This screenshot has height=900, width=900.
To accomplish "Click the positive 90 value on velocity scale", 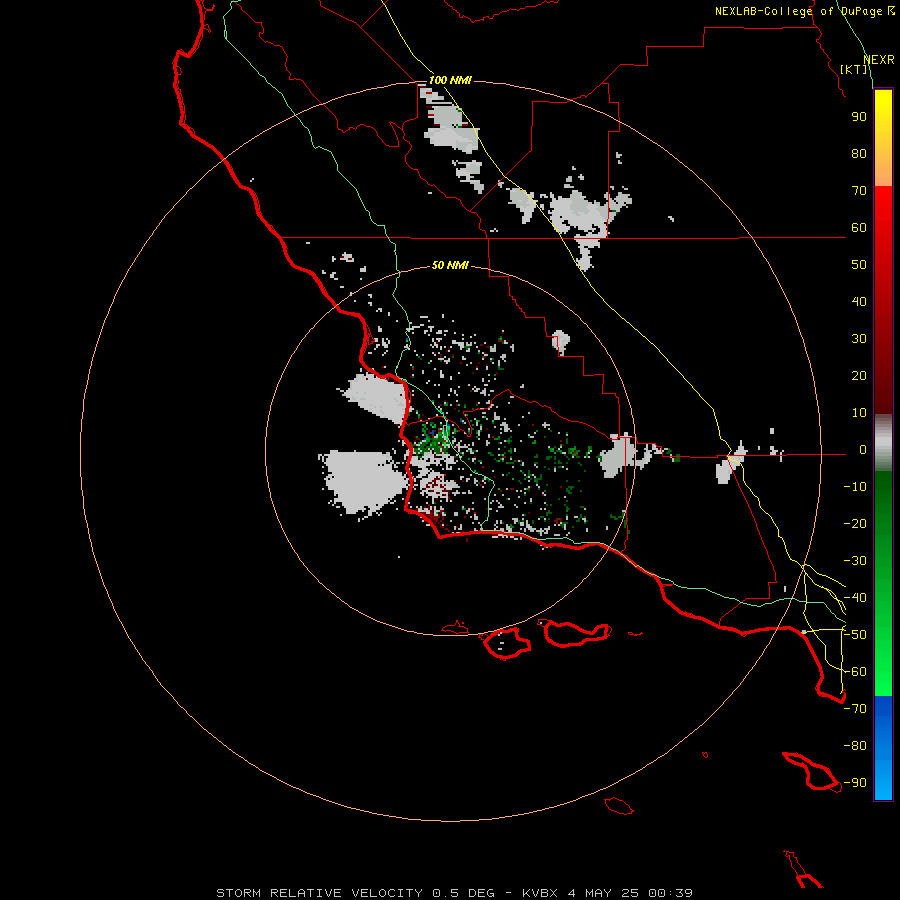I will [859, 117].
